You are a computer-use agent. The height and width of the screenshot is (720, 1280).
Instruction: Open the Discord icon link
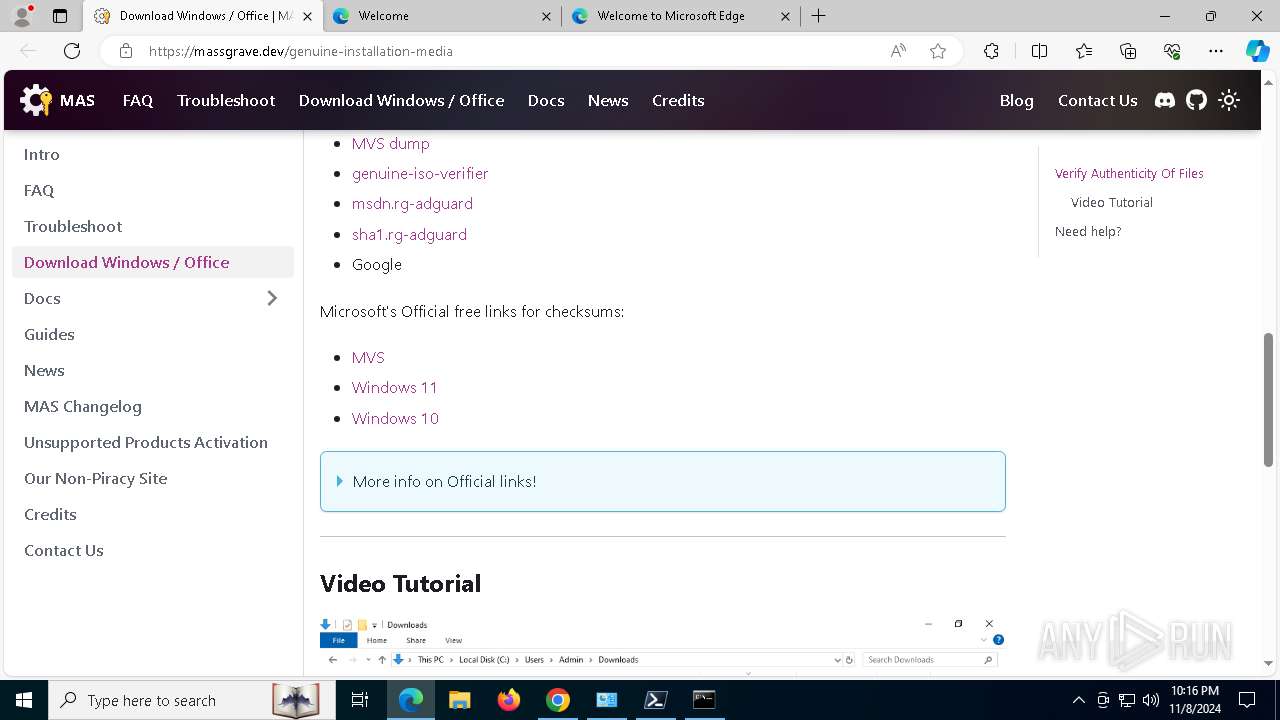(x=1165, y=100)
